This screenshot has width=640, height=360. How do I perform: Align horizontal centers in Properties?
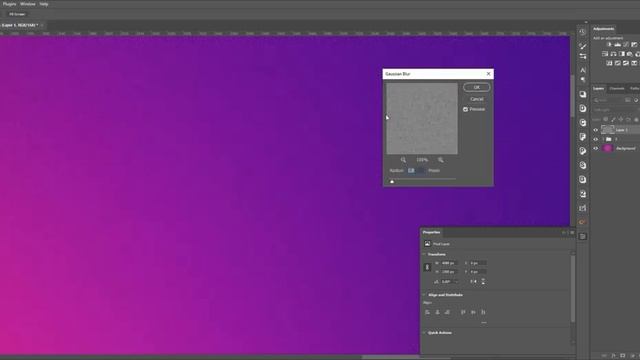[437, 312]
